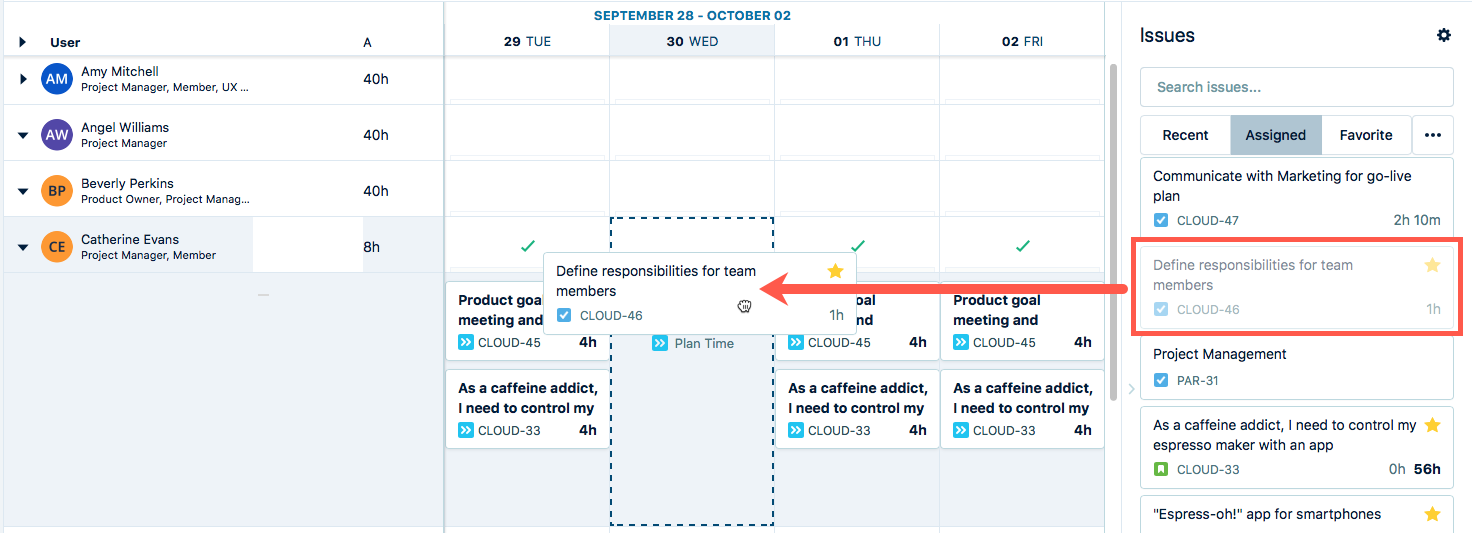Screen dimensions: 1472x533
Task: Open the more options ellipsis button
Action: [x=1432, y=135]
